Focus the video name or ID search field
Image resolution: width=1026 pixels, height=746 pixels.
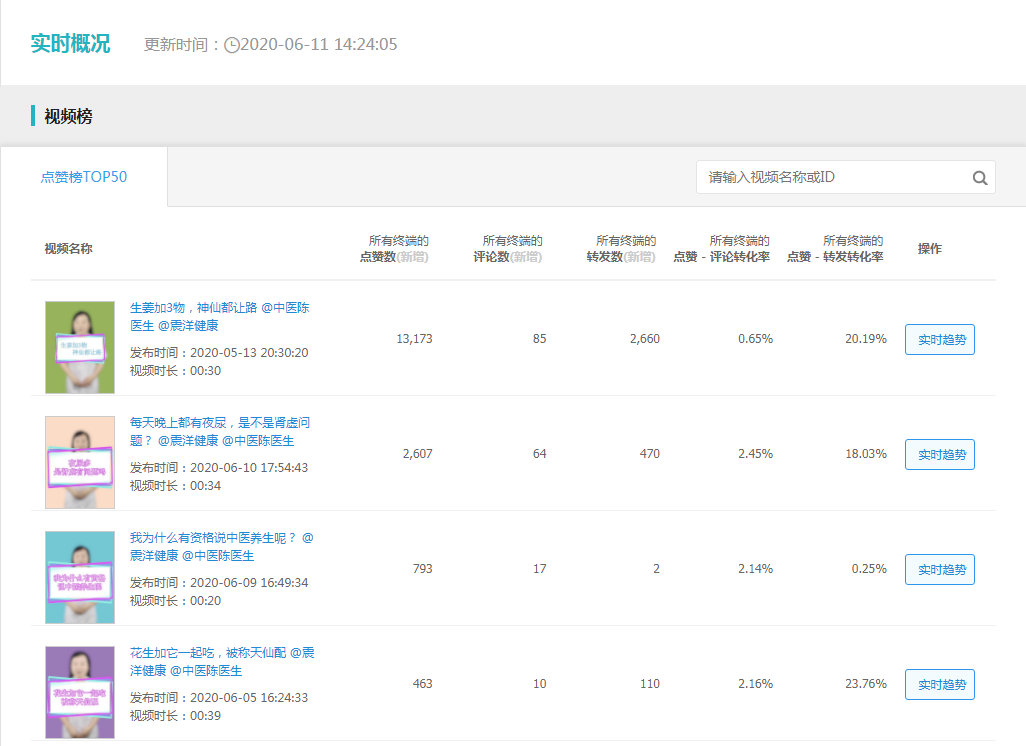pyautogui.click(x=845, y=177)
